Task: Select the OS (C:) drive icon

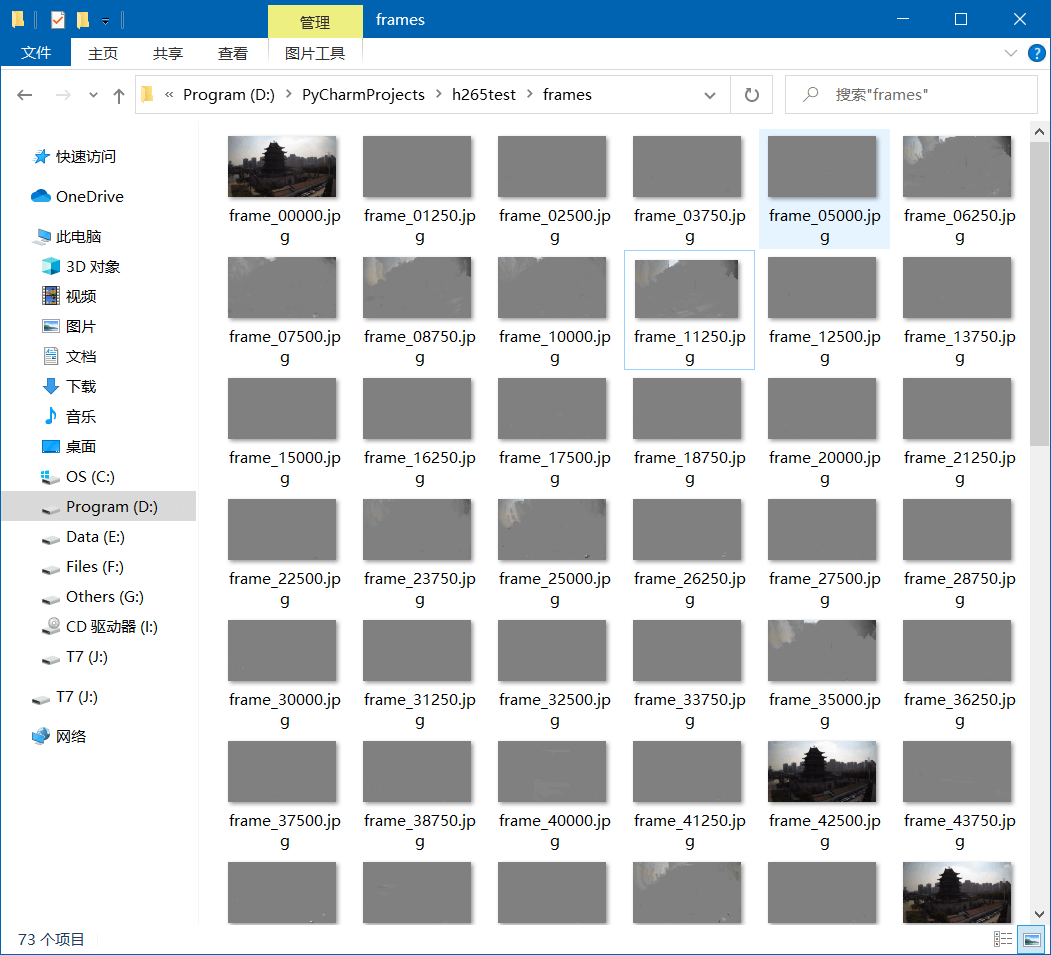Action: [51, 476]
